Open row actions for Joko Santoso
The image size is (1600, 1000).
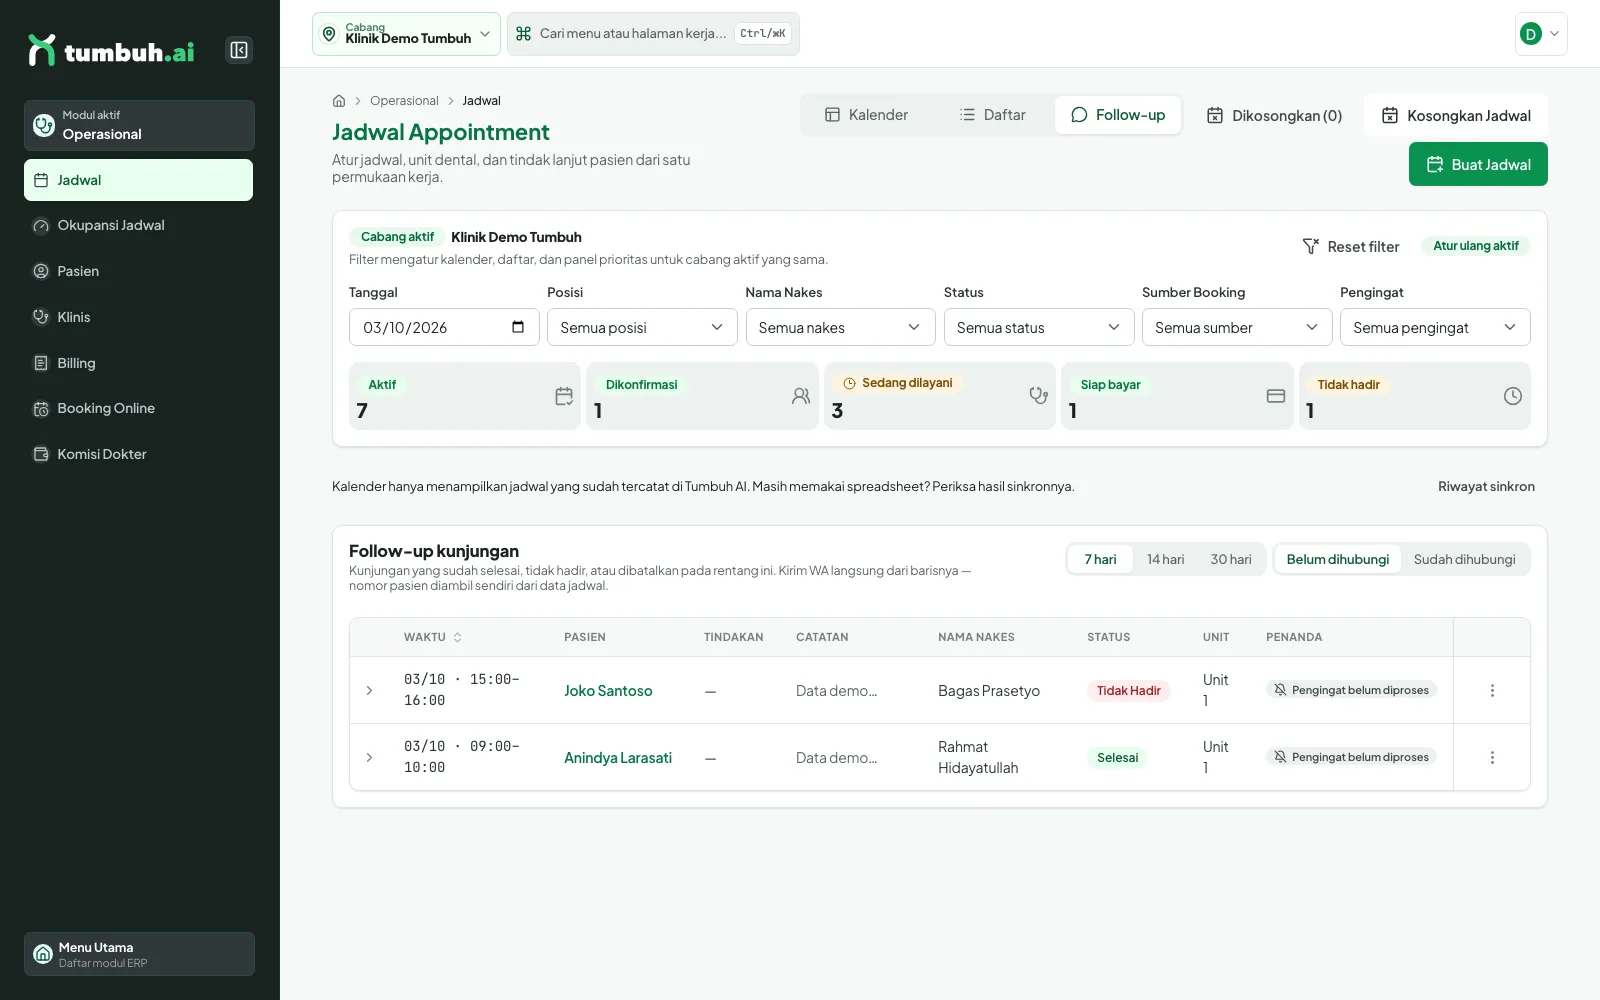[x=1492, y=691]
